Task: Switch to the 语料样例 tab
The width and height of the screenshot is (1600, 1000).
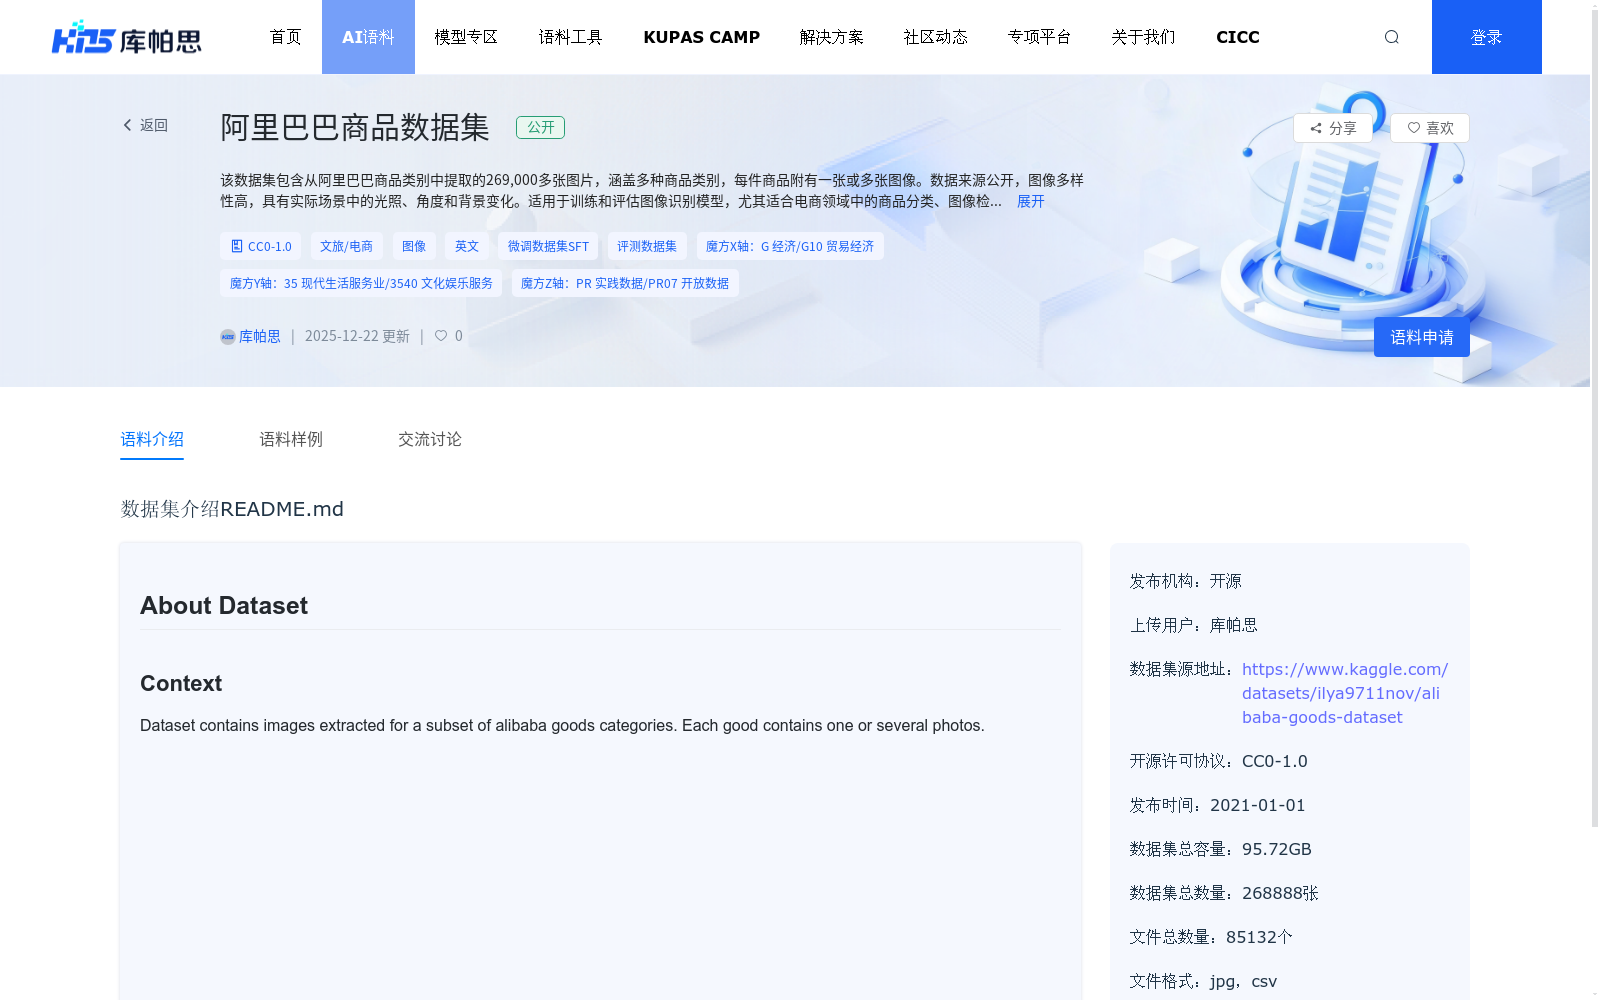Action: click(x=290, y=439)
